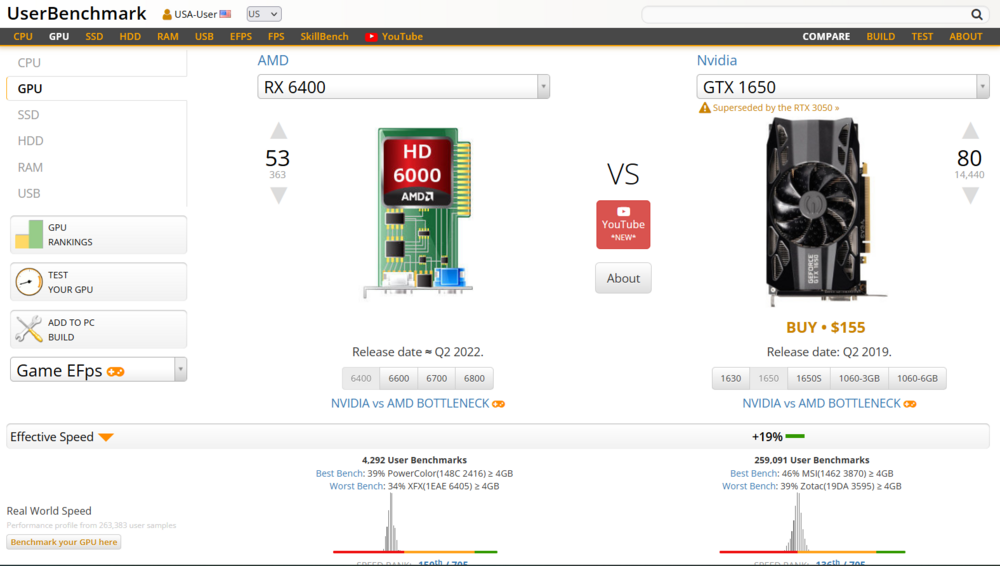Click the About button
Image resolution: width=1000 pixels, height=566 pixels.
623,278
